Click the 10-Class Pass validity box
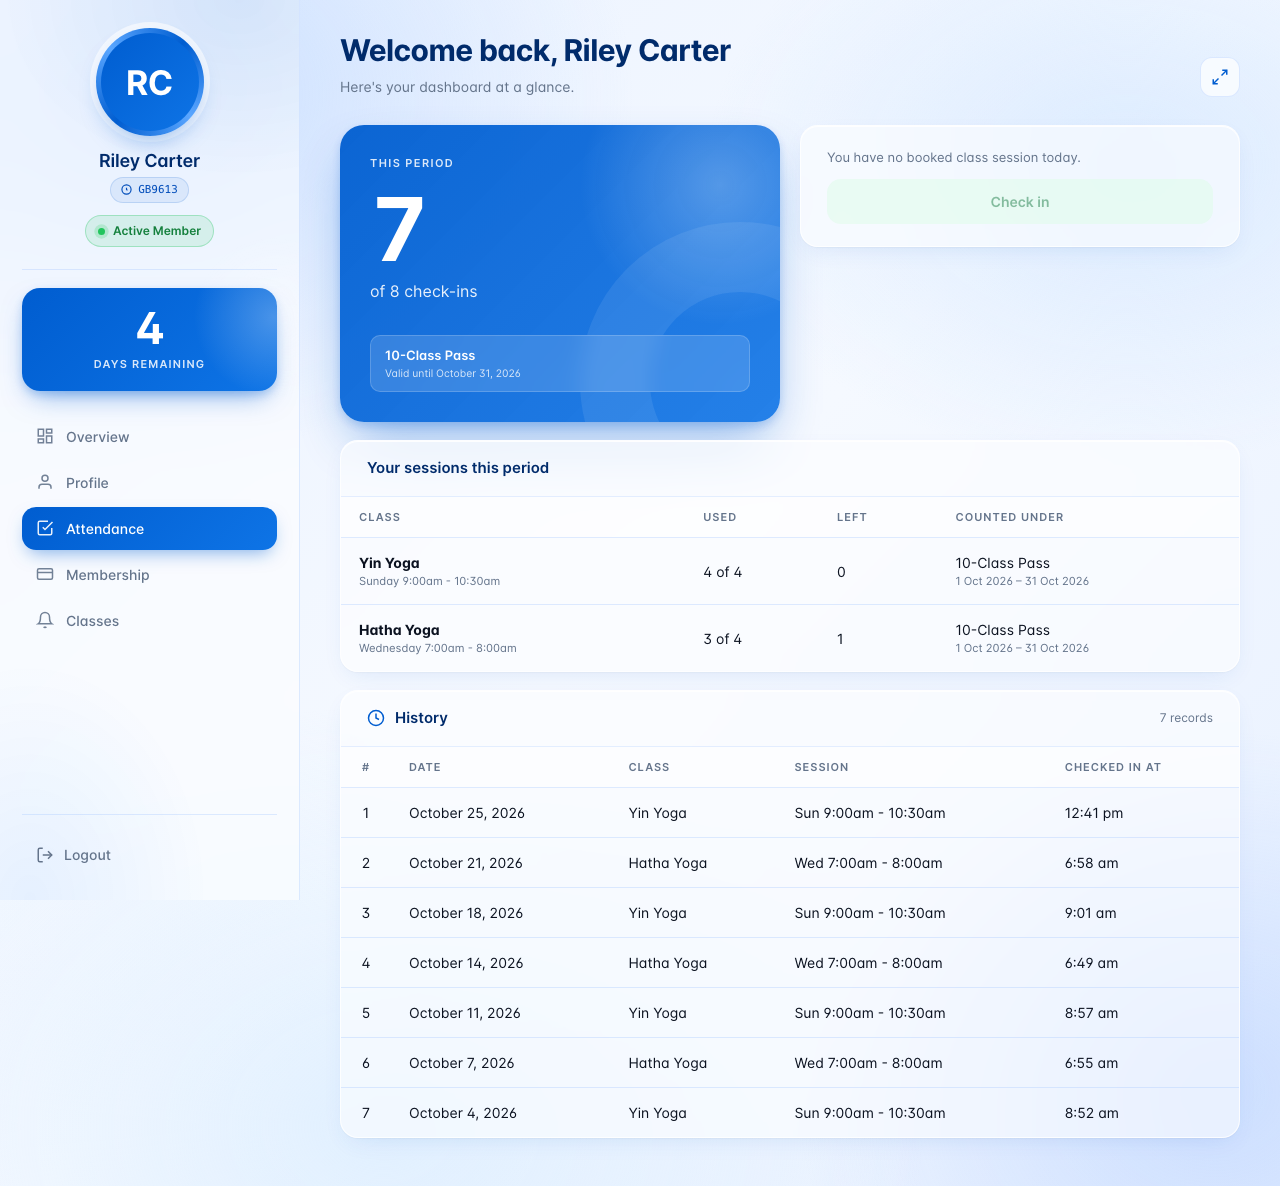 [x=560, y=363]
